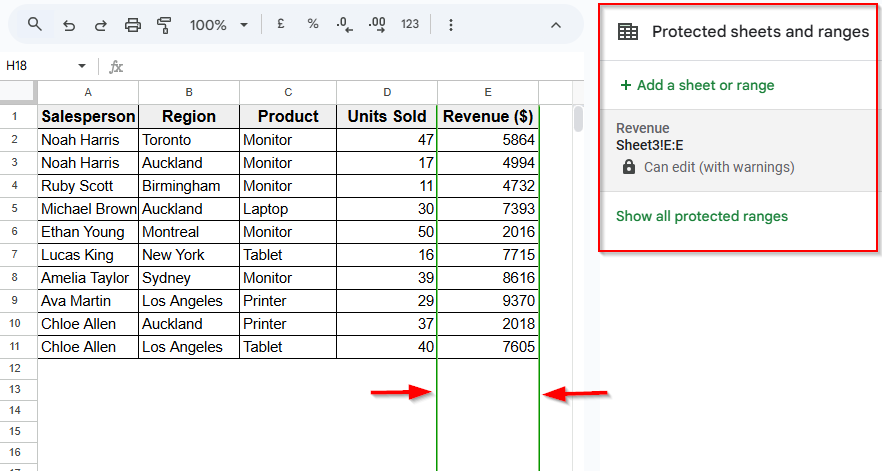Undo the last action
Screen dimensions: 882x471
(x=68, y=25)
